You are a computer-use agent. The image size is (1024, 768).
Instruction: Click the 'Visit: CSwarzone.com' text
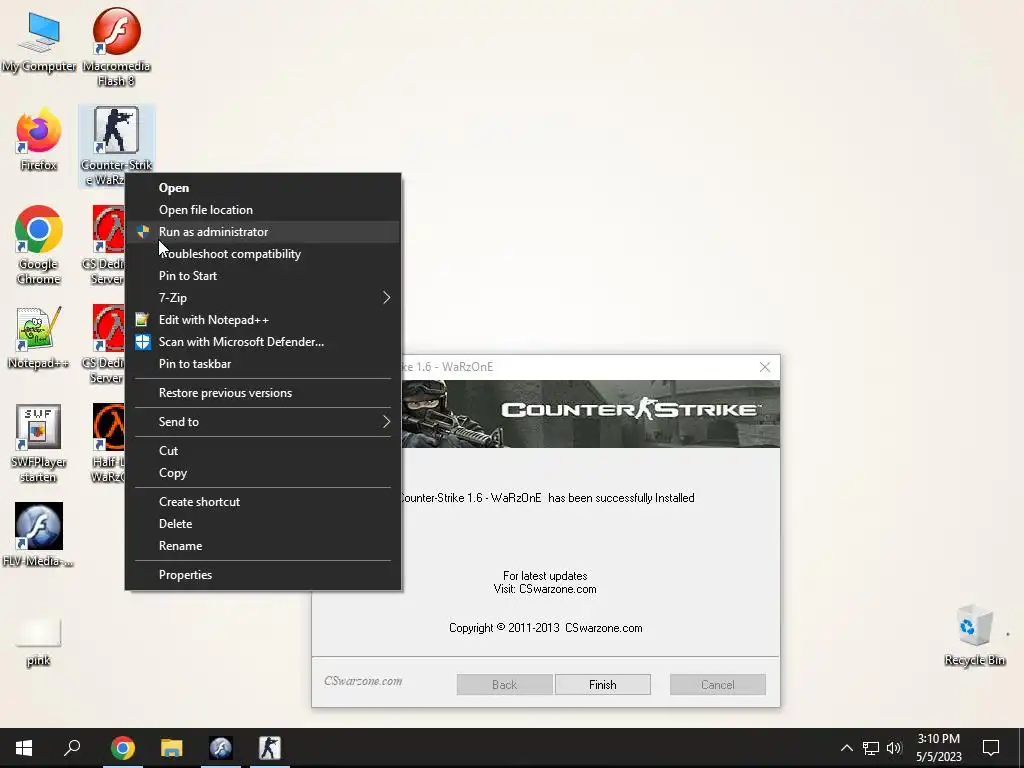[x=545, y=589]
